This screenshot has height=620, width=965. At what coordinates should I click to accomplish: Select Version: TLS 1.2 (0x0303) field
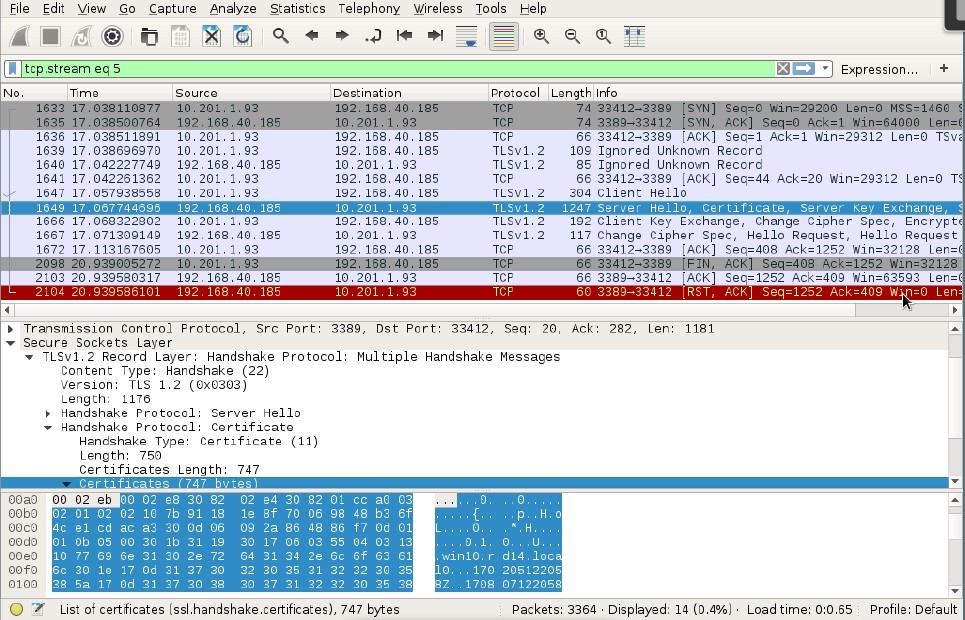click(x=154, y=385)
